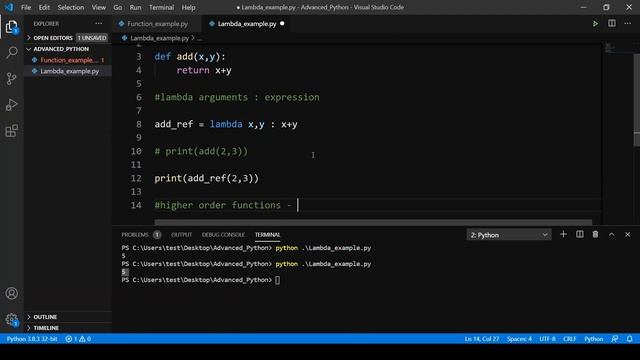Open the Explorer view in activity bar
The height and width of the screenshot is (360, 640).
tap(11, 27)
